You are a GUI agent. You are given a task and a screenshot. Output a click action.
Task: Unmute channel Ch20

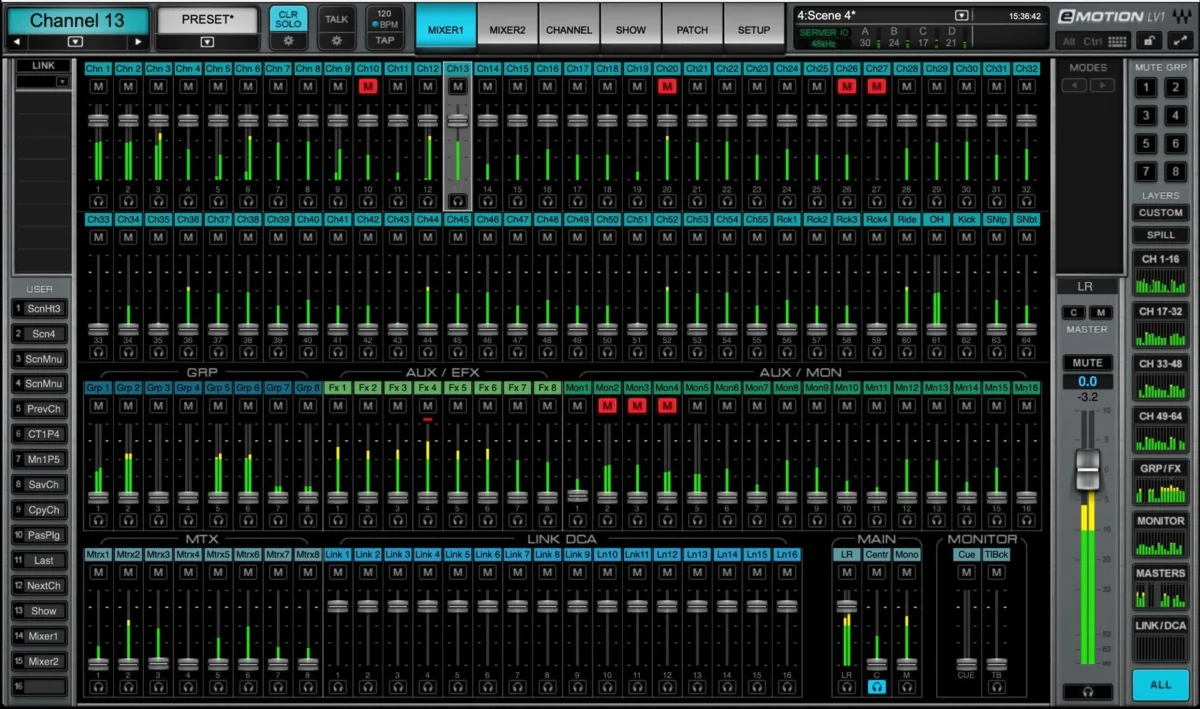coord(667,87)
